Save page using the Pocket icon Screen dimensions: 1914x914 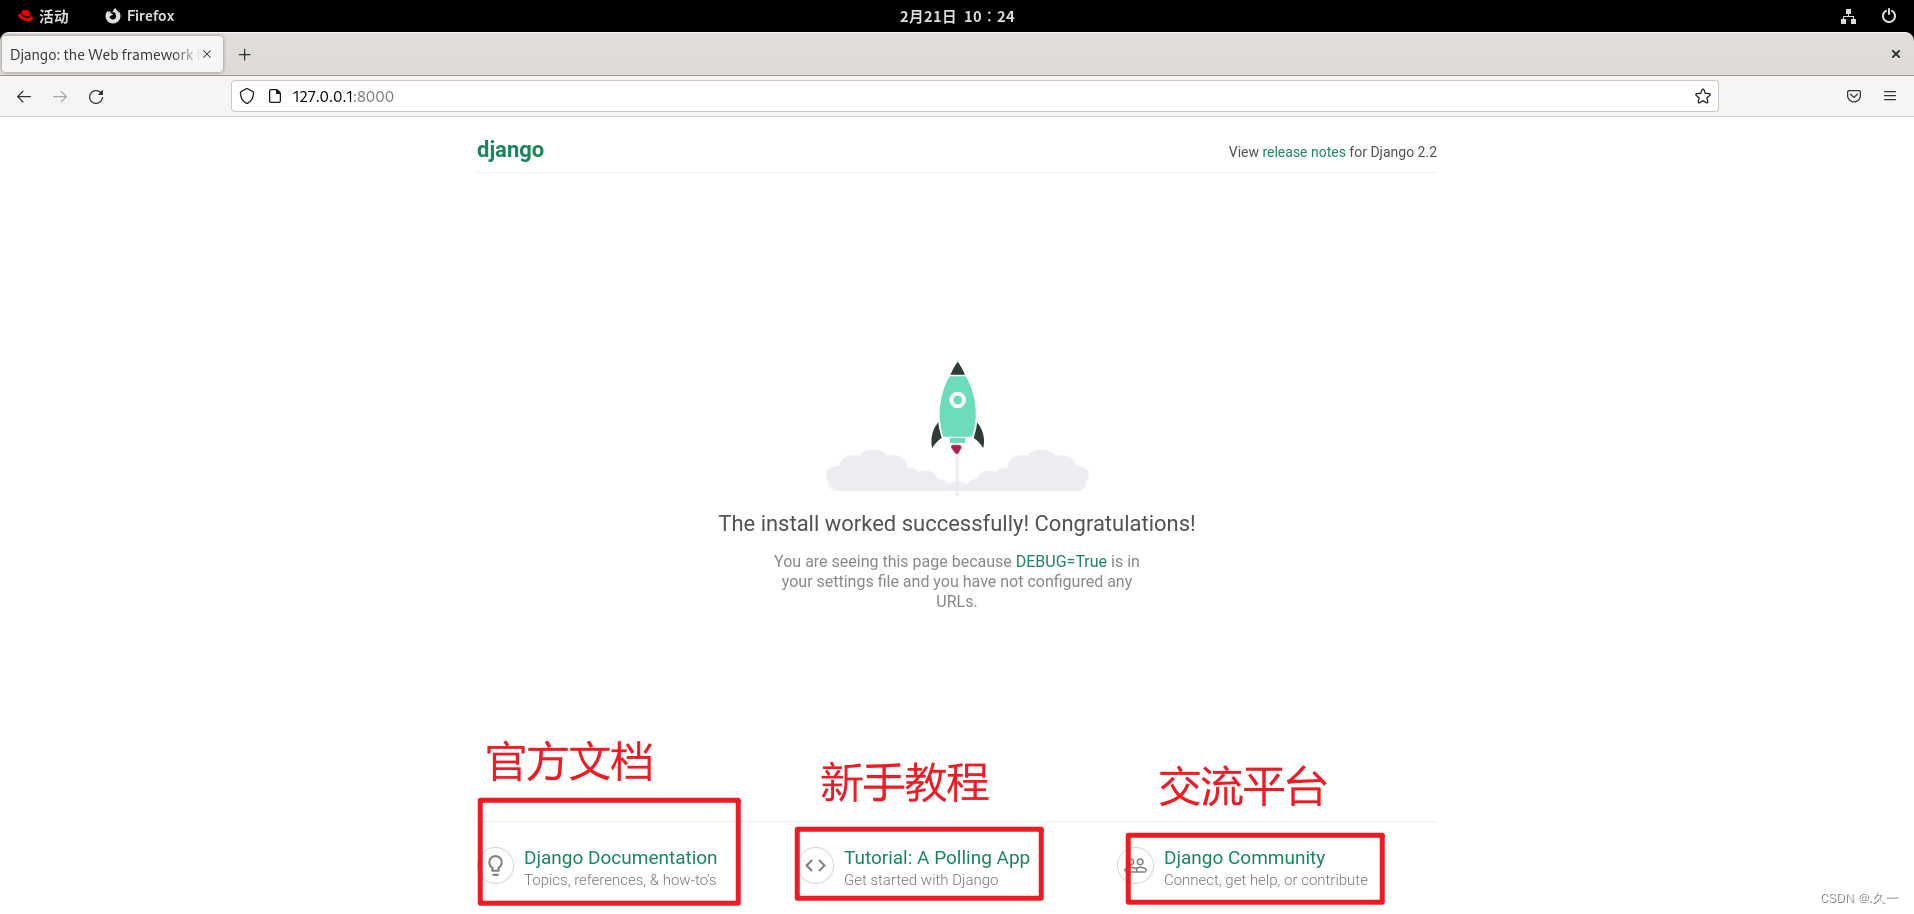pyautogui.click(x=1853, y=96)
